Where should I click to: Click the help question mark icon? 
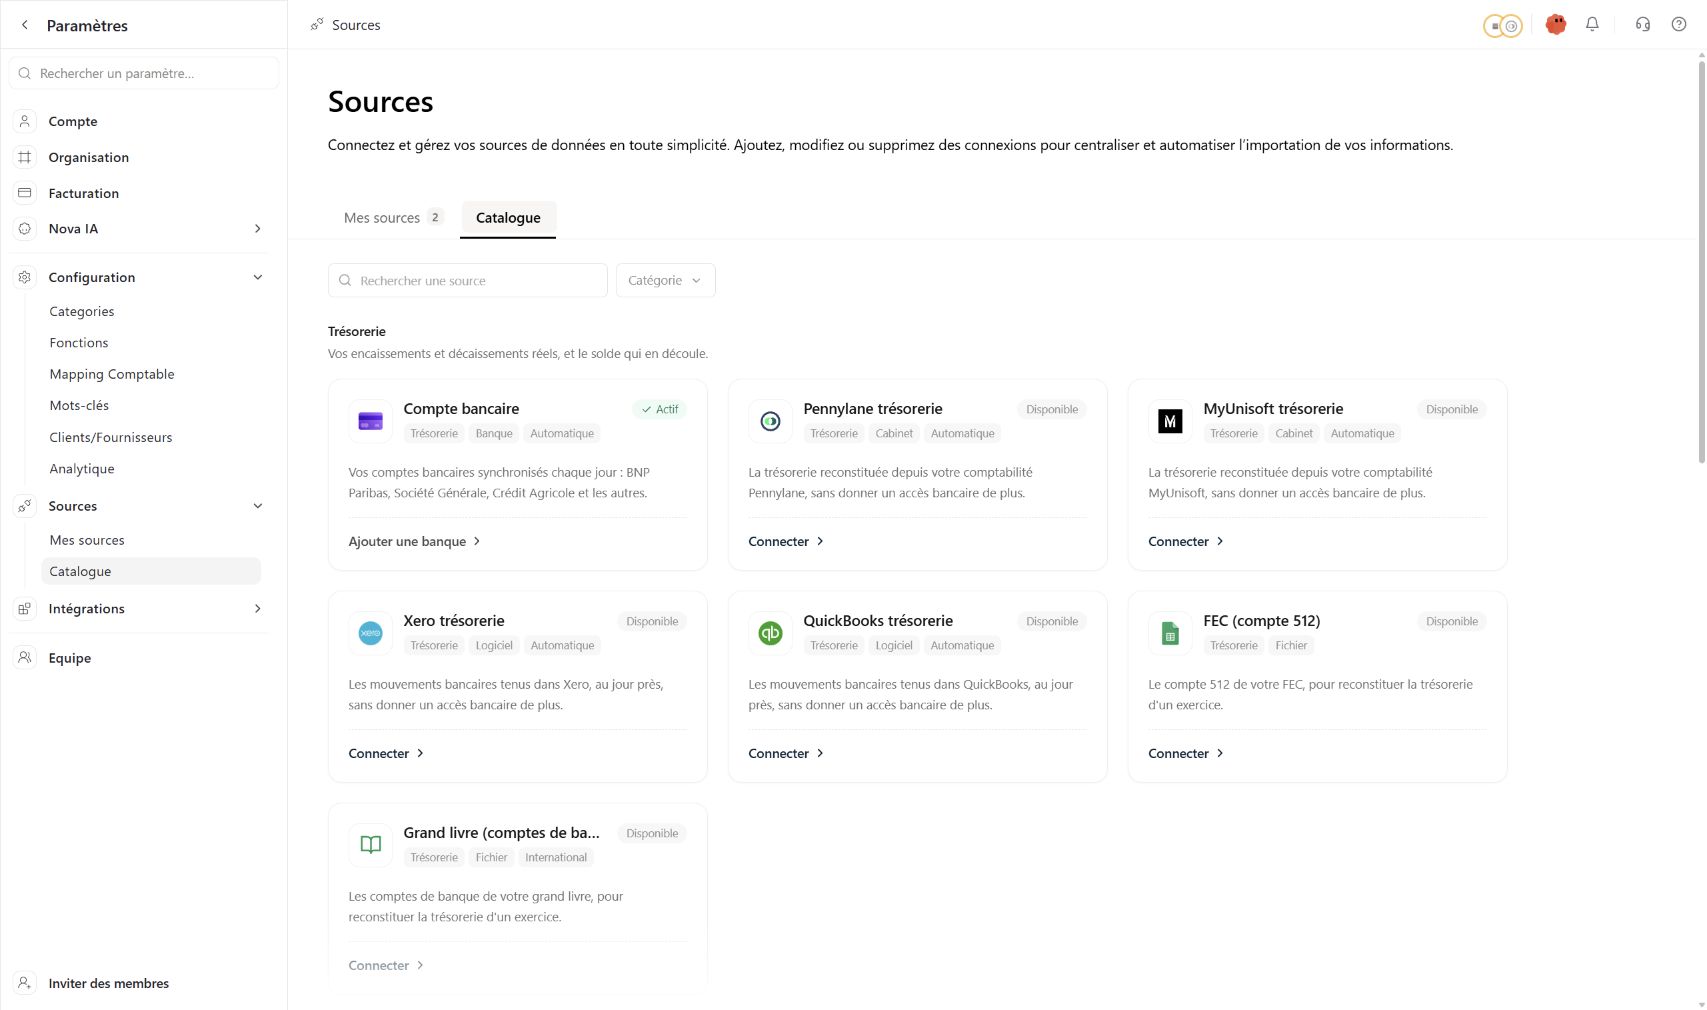[x=1679, y=24]
